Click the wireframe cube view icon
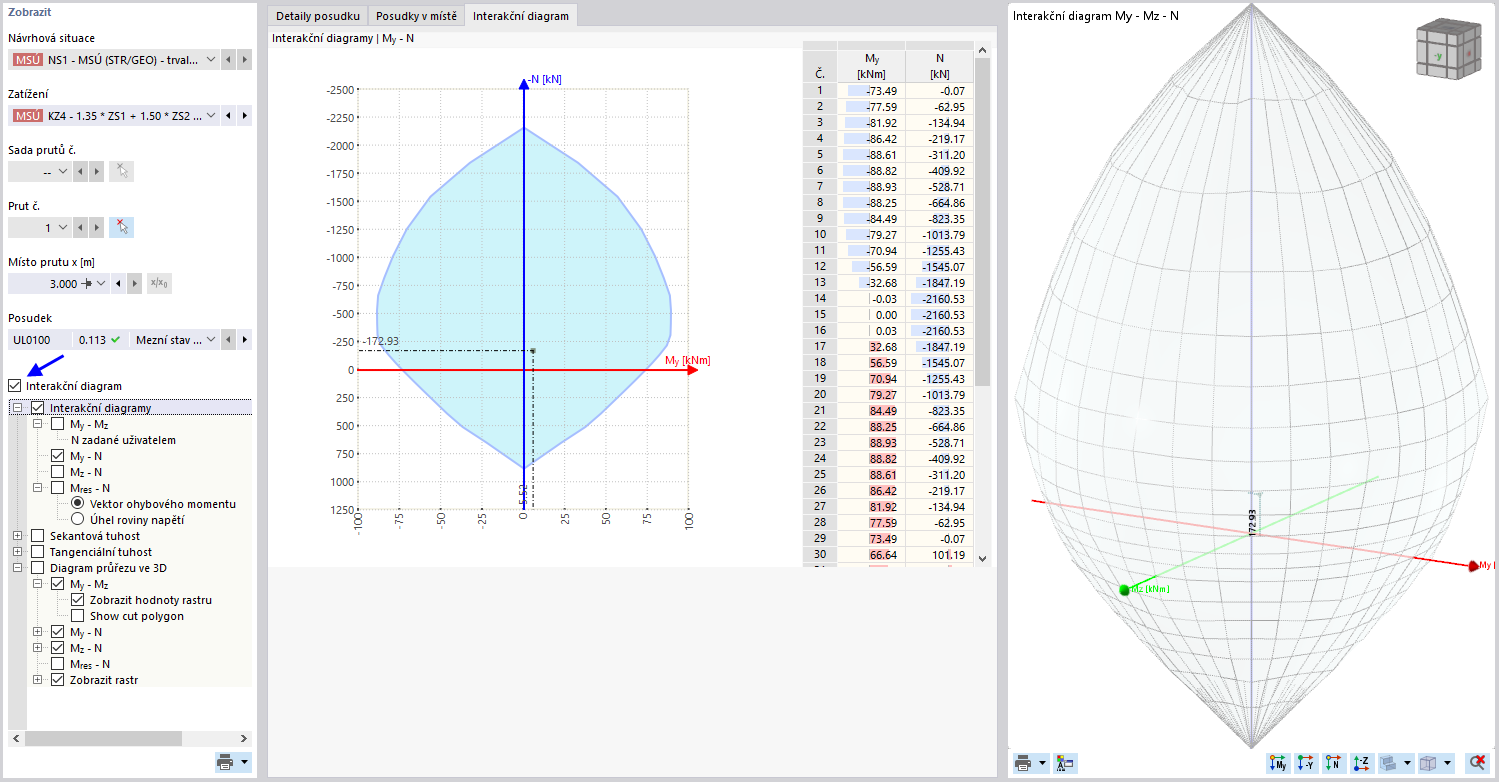 tap(1429, 763)
